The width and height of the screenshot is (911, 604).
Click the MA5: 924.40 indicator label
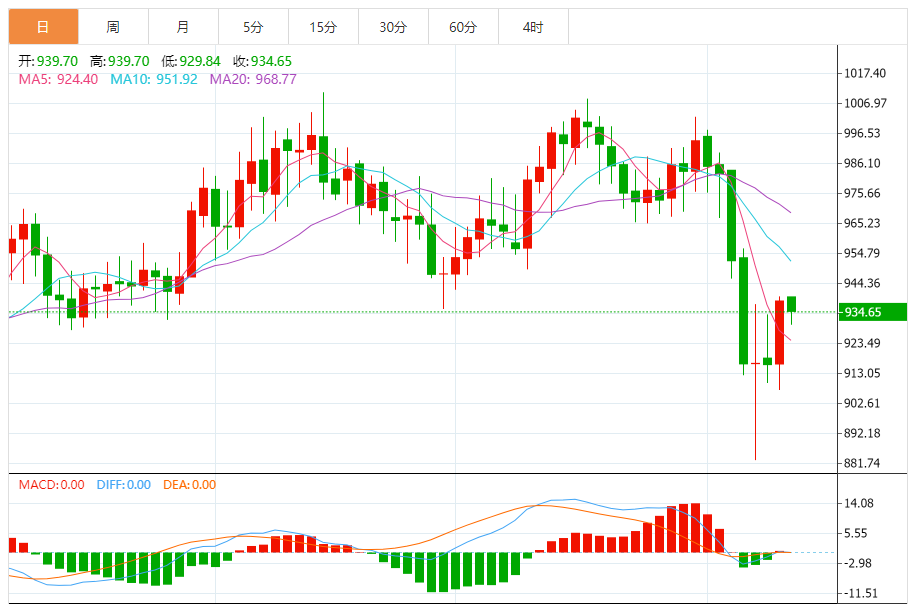[58, 79]
